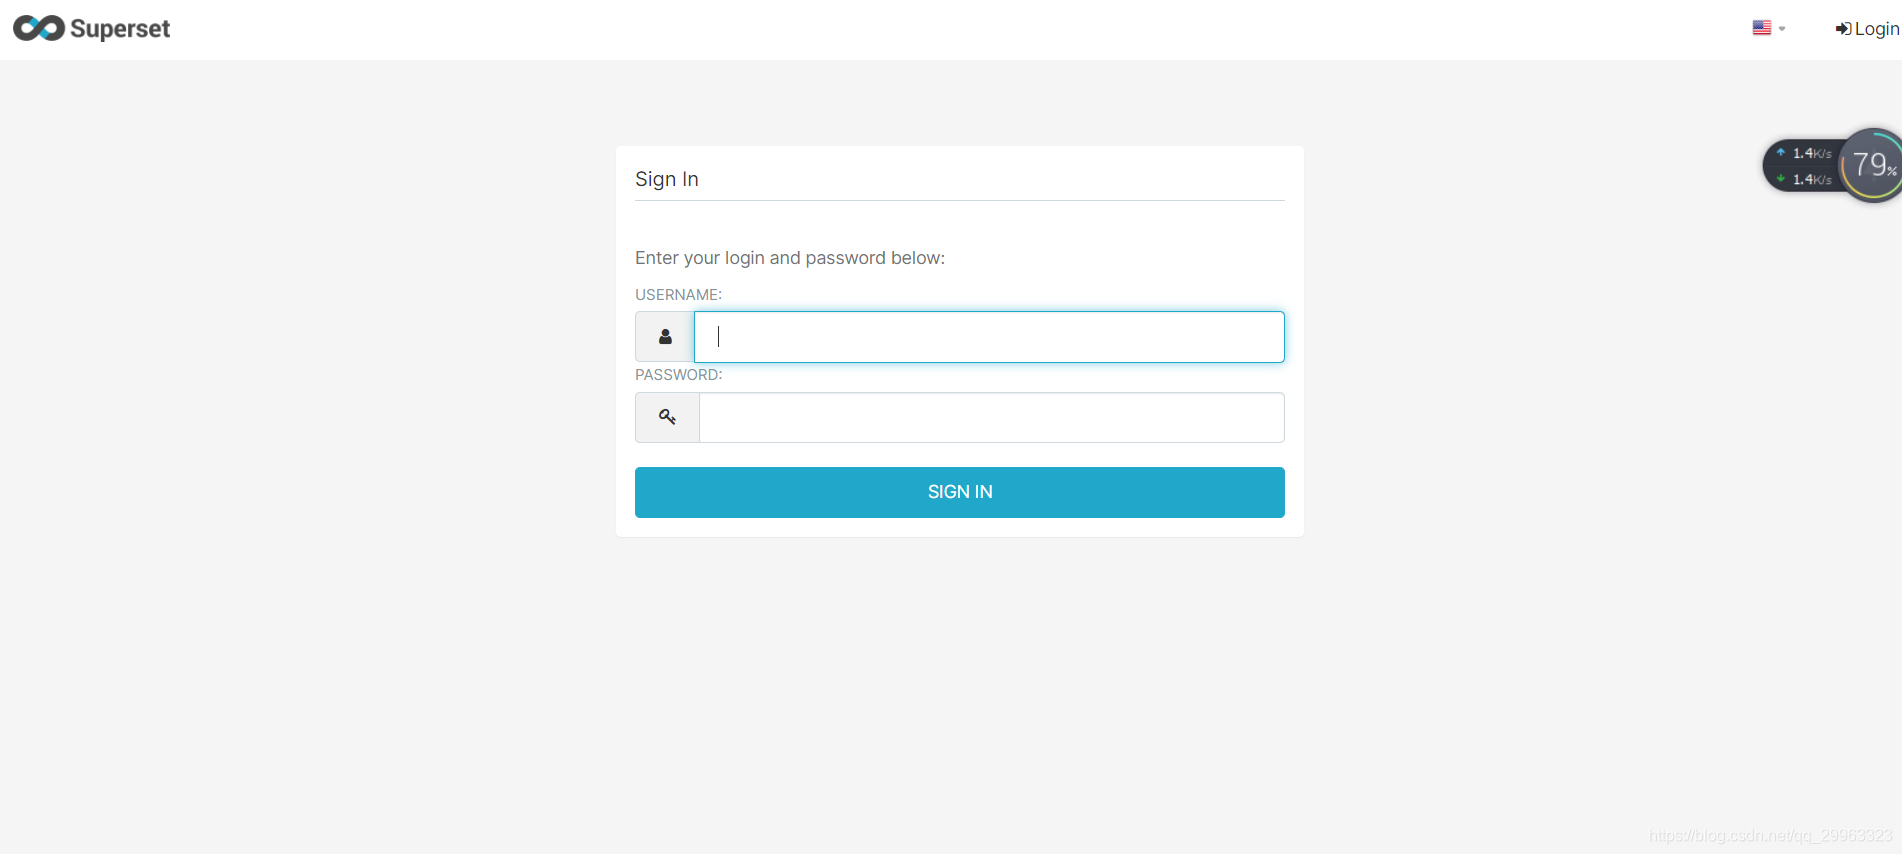Click the Sign In panel heading

tap(666, 178)
